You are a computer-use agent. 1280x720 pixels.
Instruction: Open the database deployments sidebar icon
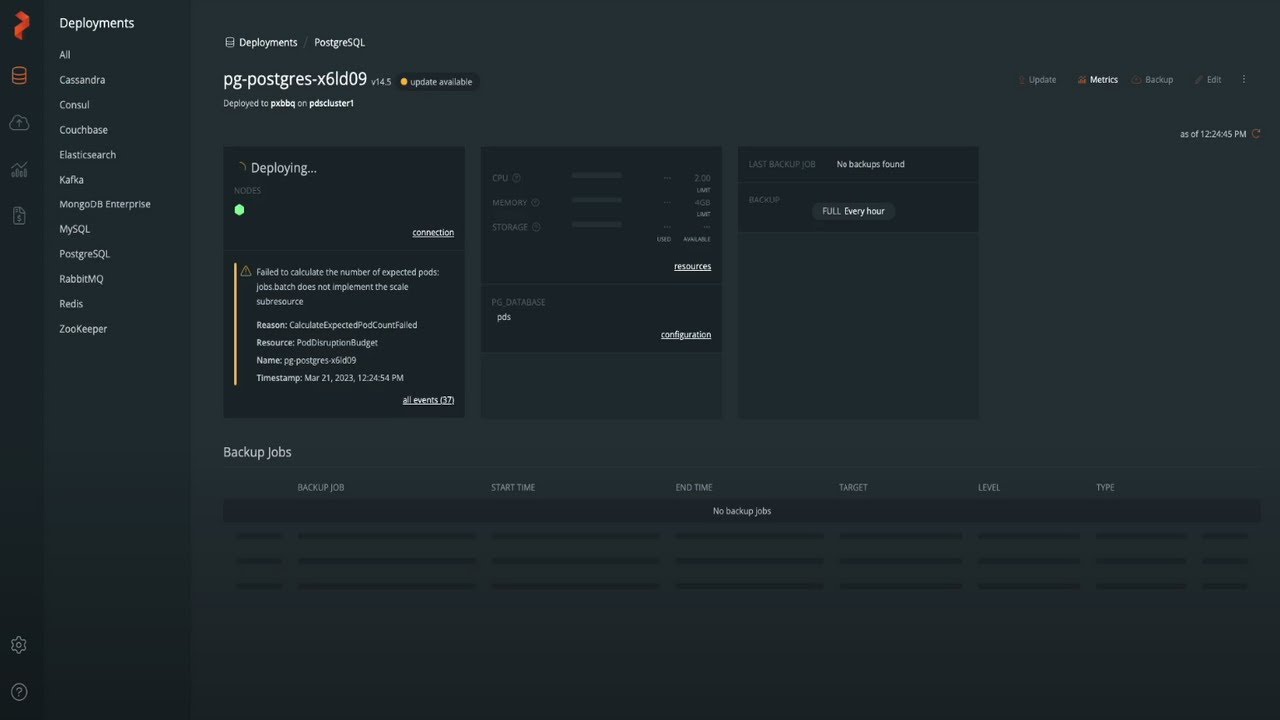tap(19, 75)
